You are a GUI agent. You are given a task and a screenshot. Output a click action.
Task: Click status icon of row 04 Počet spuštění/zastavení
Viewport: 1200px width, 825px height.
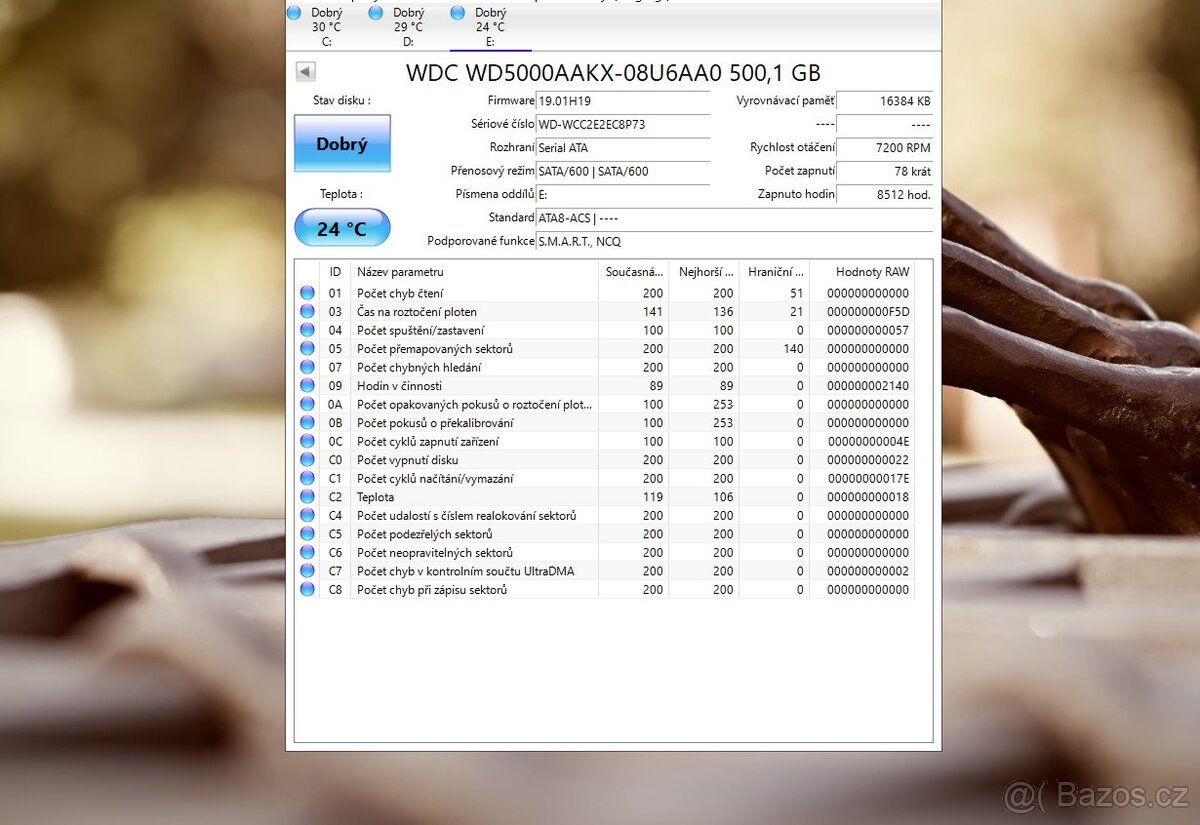(307, 330)
